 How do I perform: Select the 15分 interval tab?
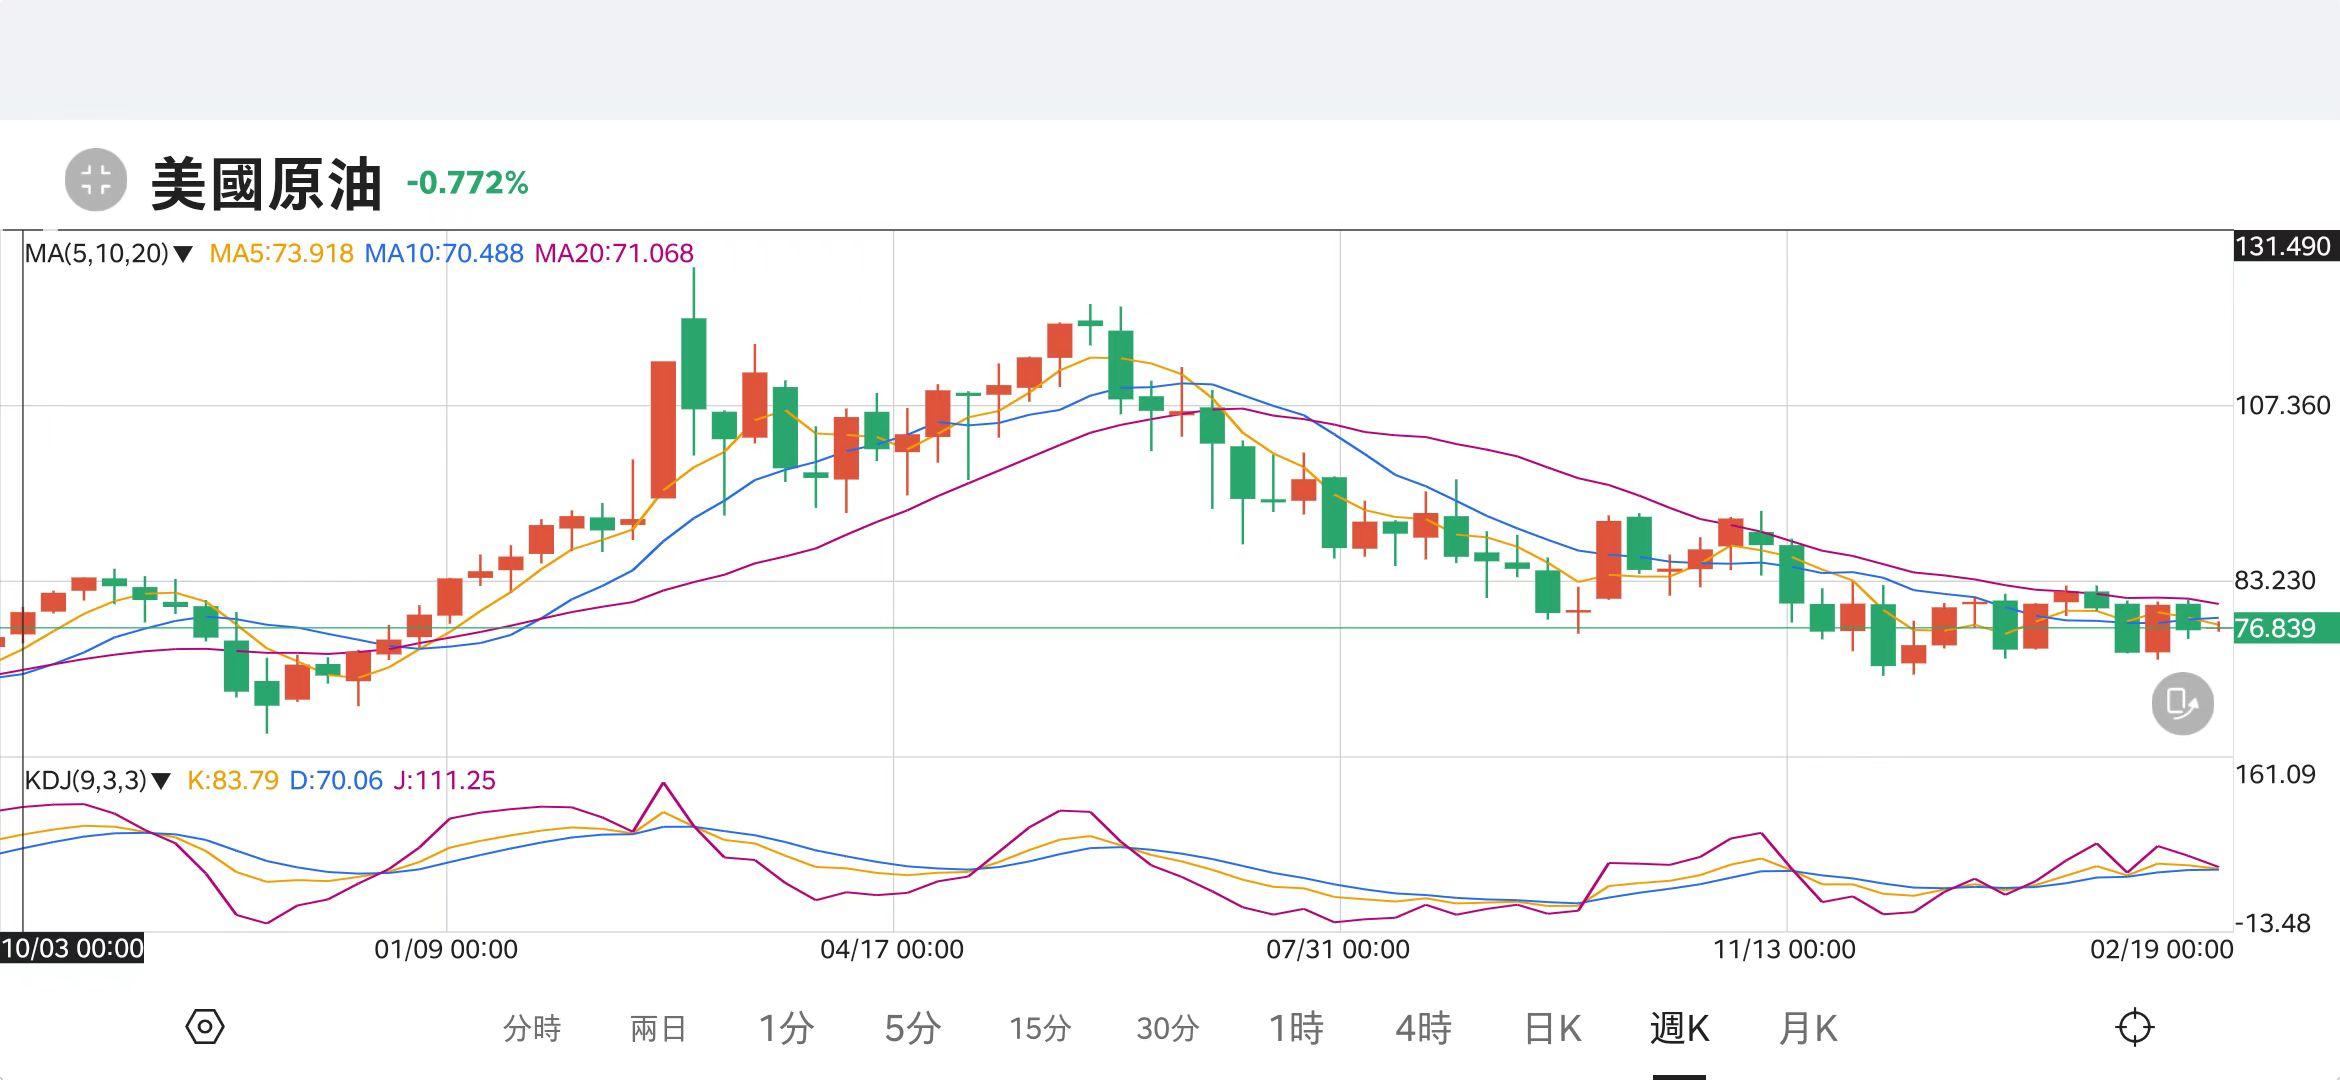tap(1040, 1028)
